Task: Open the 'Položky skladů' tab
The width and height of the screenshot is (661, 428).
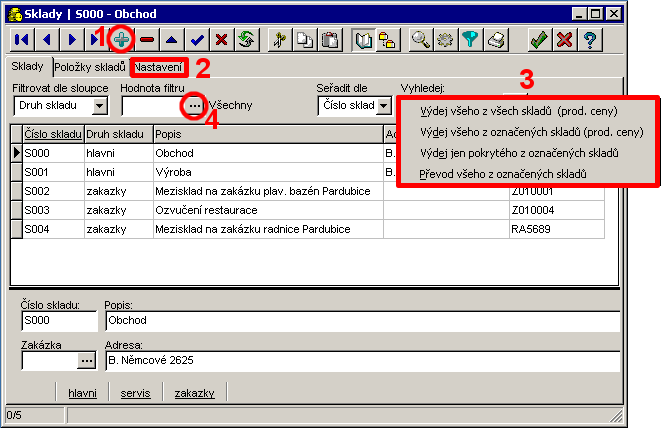Action: pyautogui.click(x=90, y=67)
